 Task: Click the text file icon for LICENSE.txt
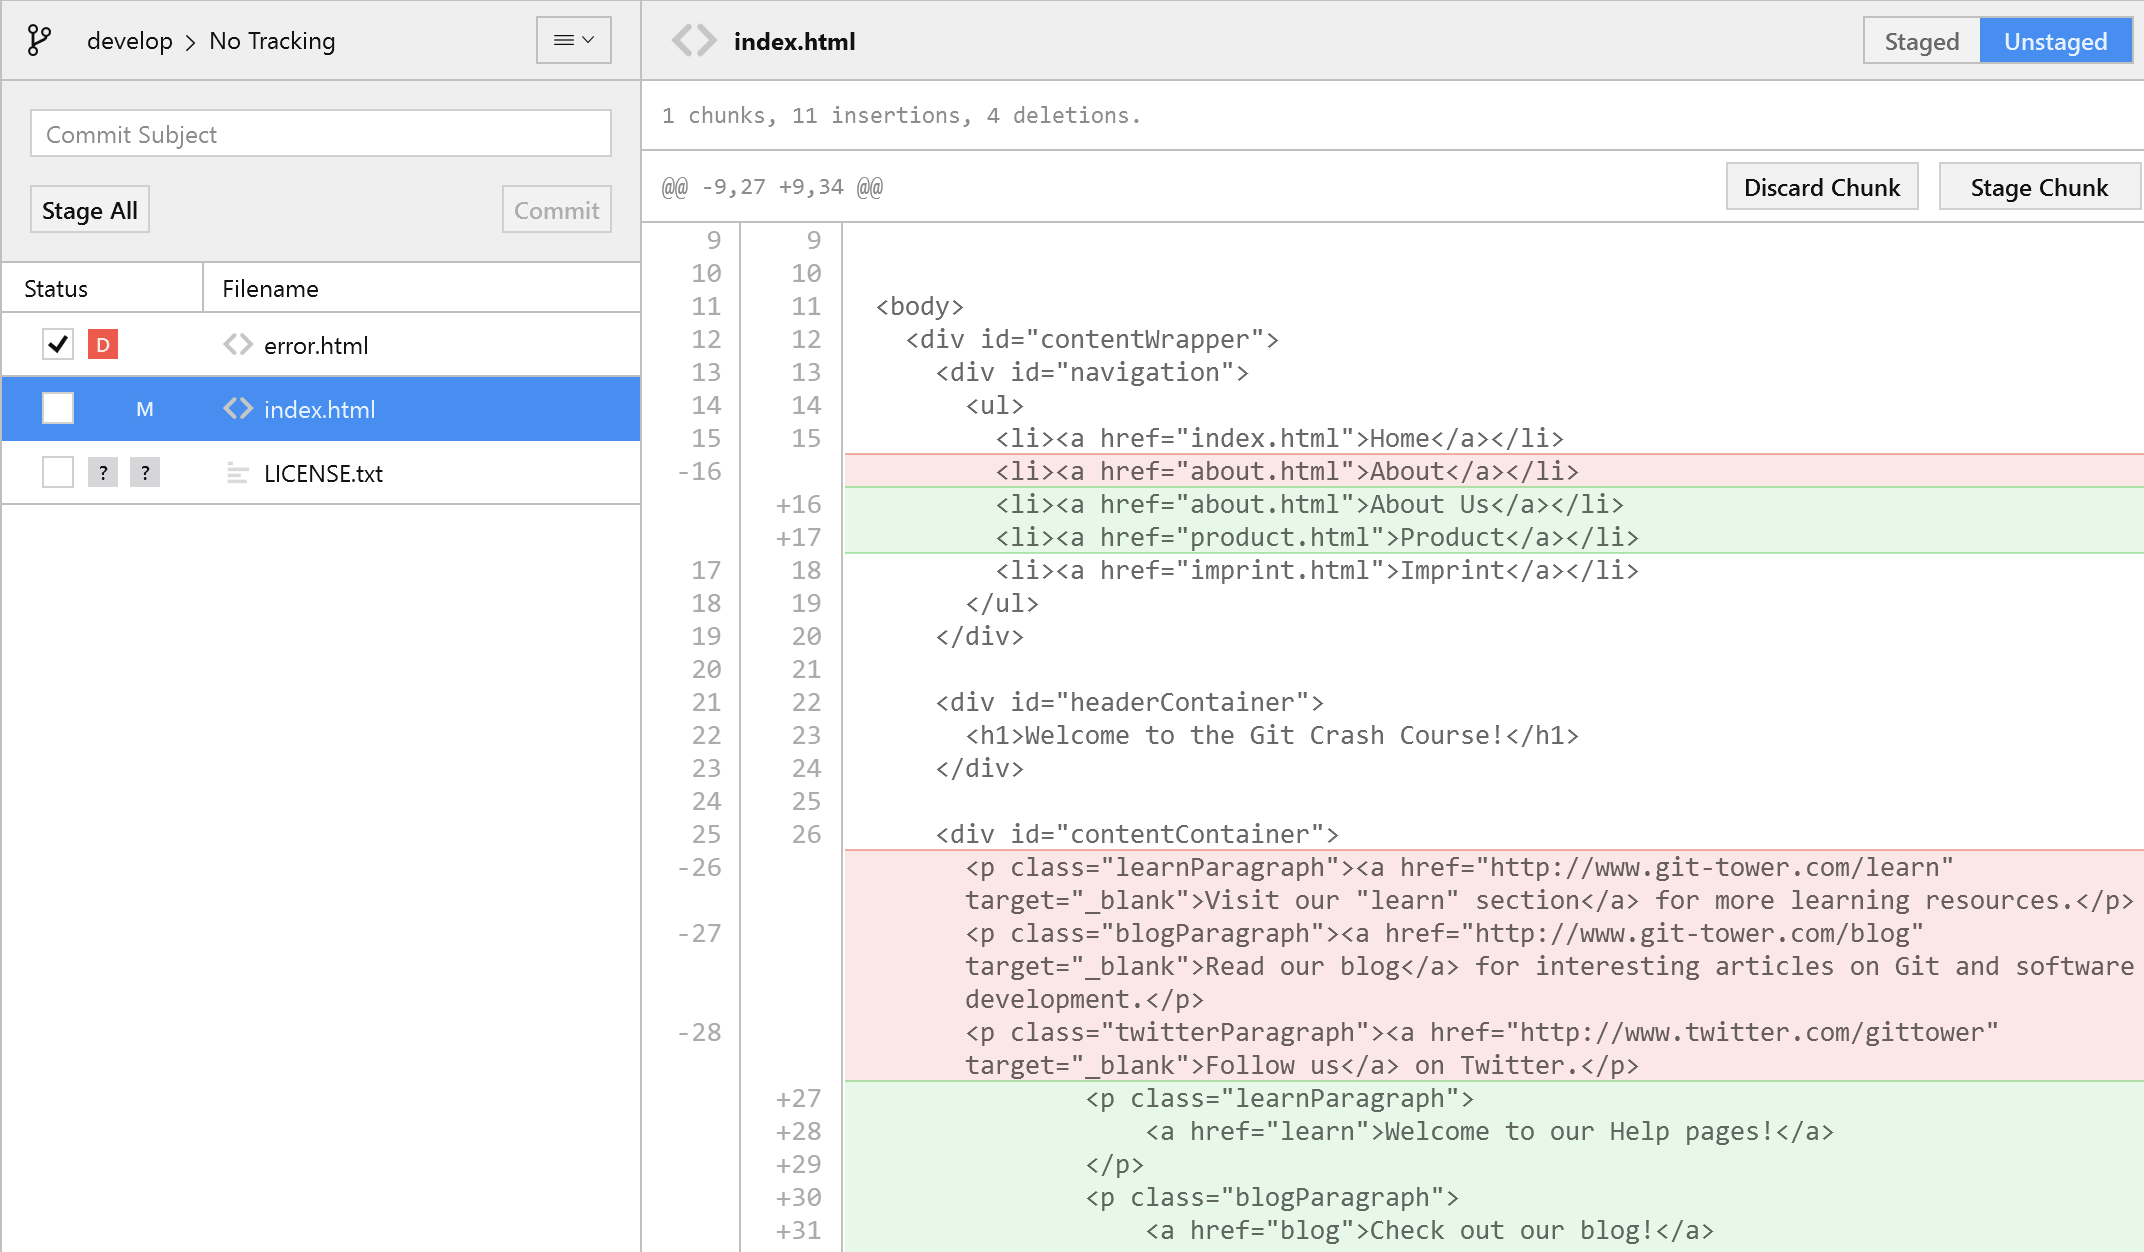237,473
